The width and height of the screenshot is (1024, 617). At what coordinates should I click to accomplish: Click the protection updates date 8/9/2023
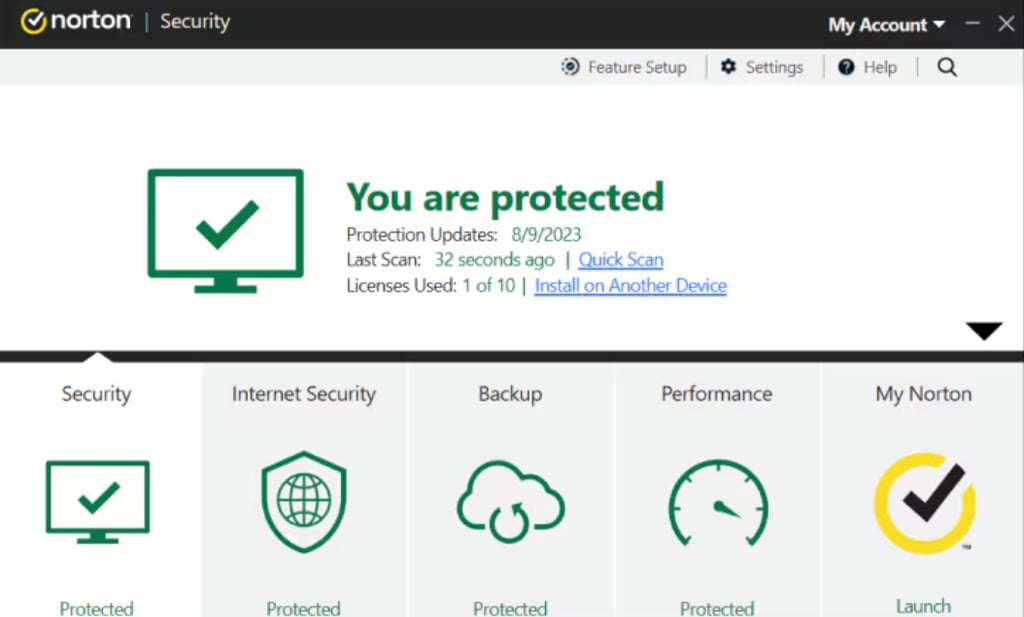click(x=546, y=234)
